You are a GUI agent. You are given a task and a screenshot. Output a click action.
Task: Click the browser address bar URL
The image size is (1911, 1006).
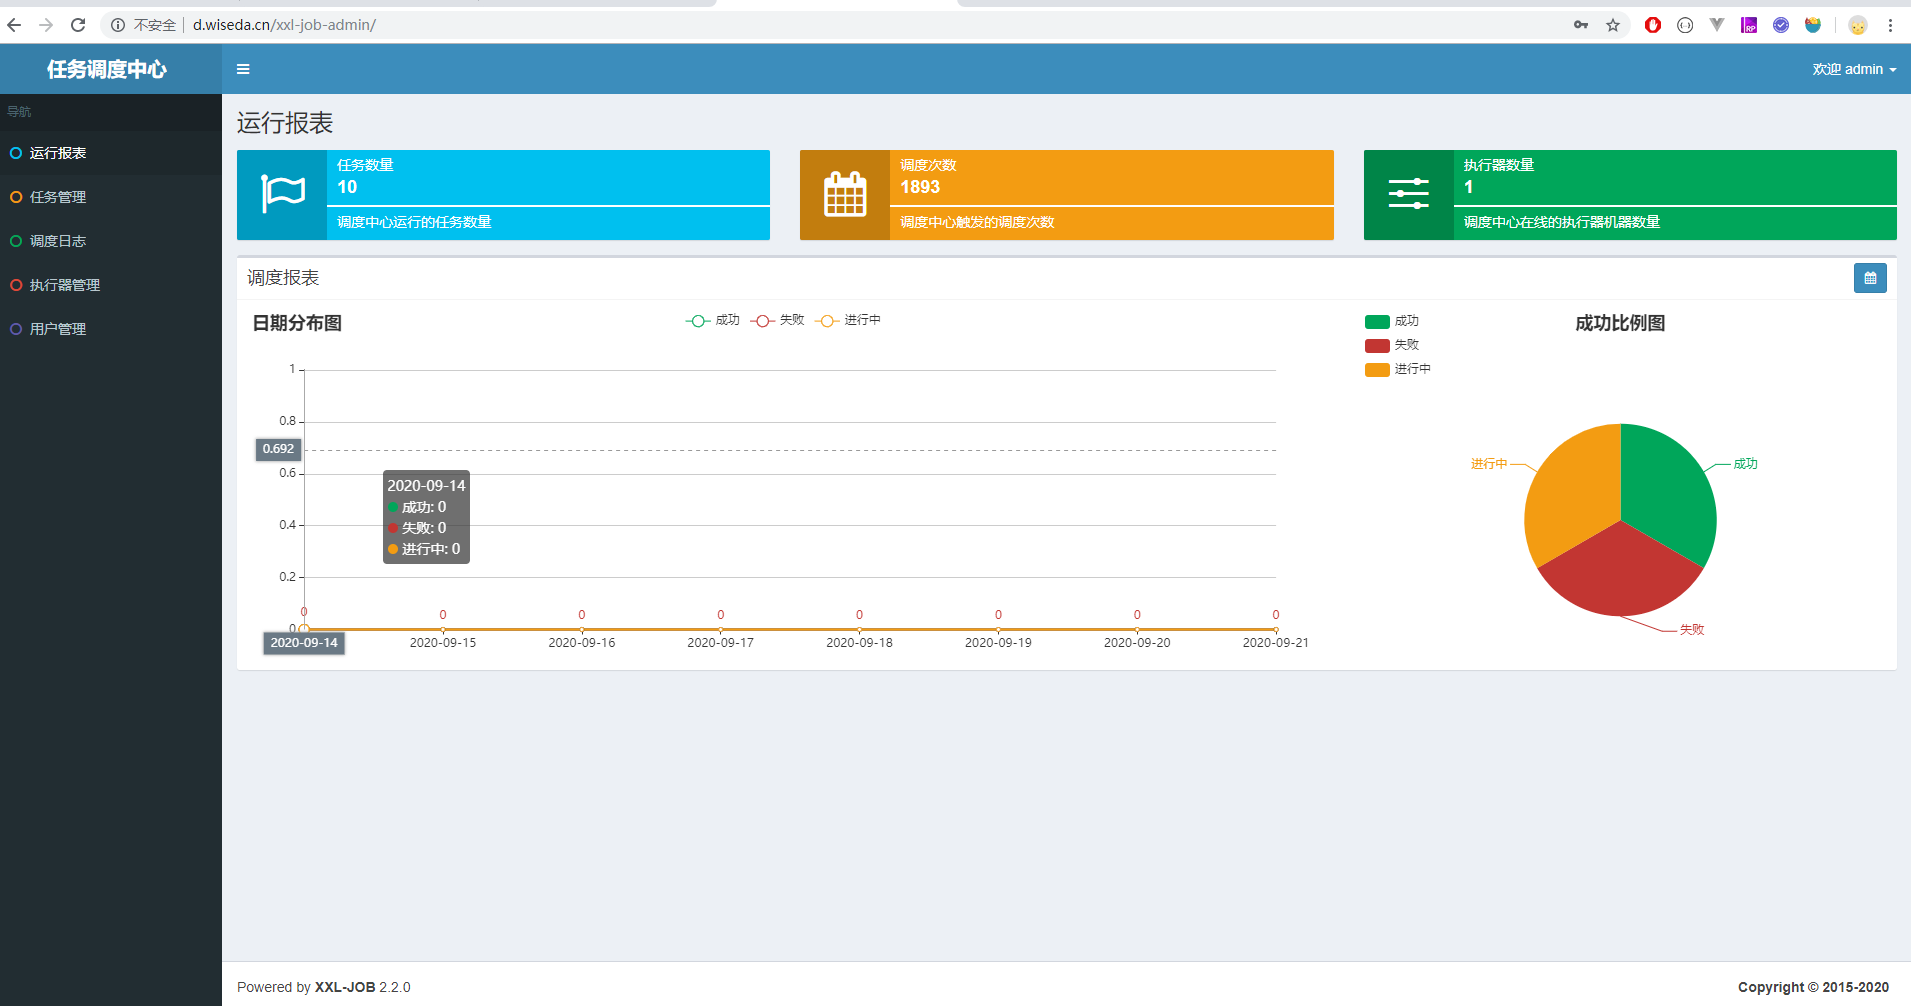tap(284, 25)
